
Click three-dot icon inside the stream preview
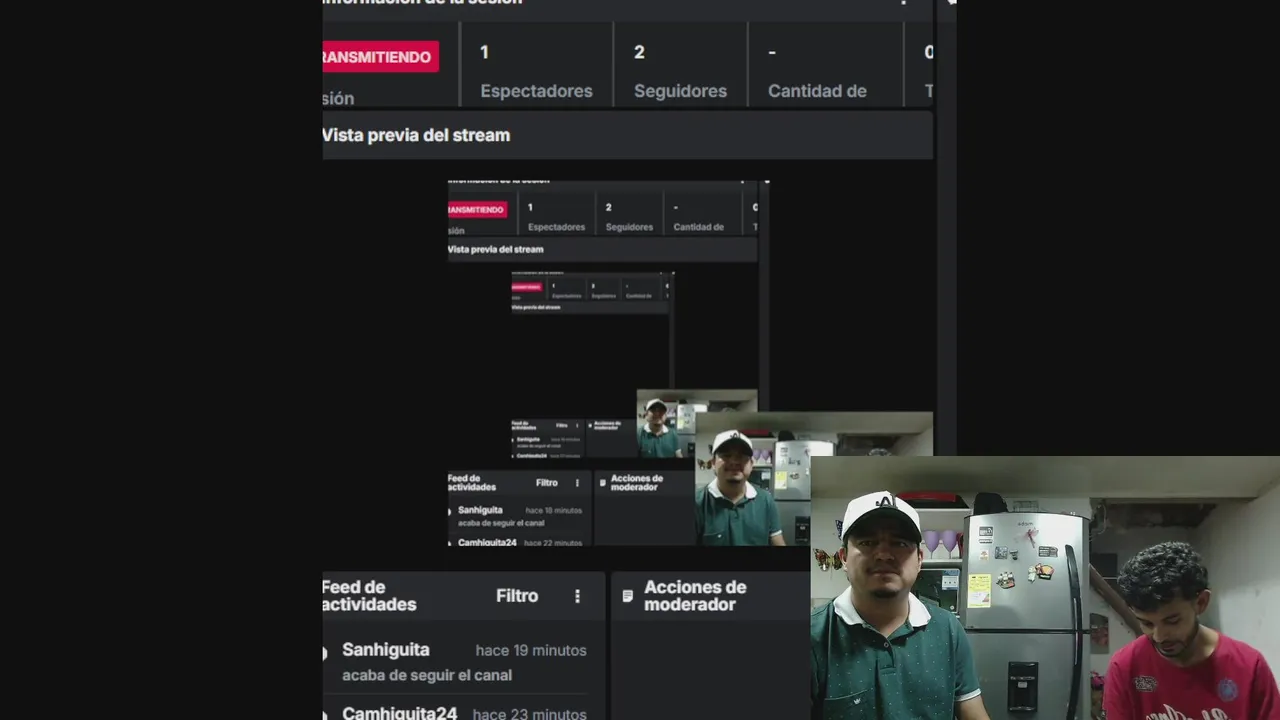pyautogui.click(x=577, y=483)
